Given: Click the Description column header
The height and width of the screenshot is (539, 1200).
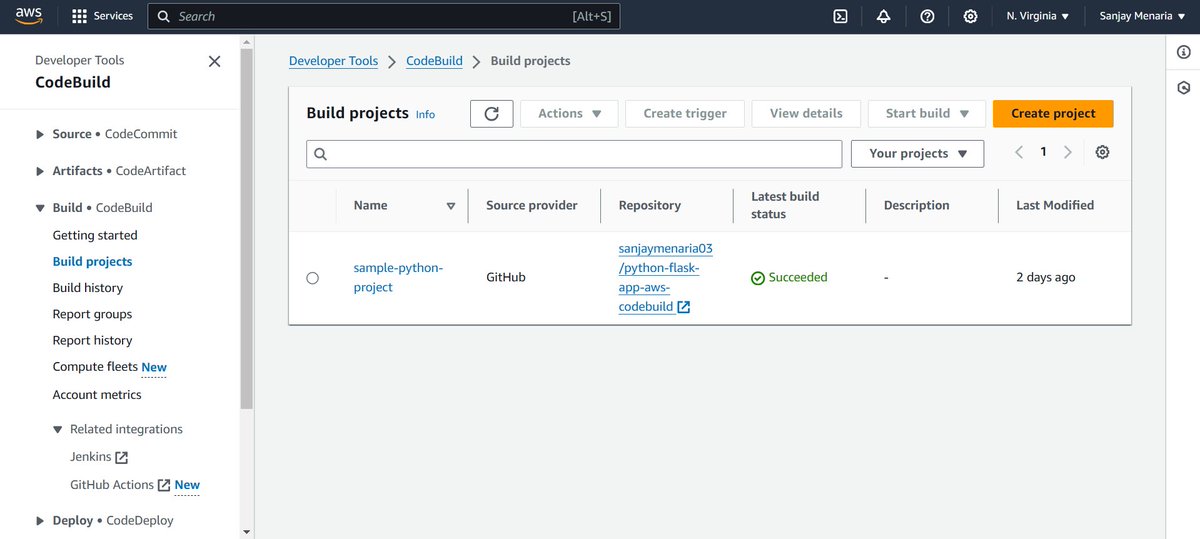Looking at the screenshot, I should (916, 205).
